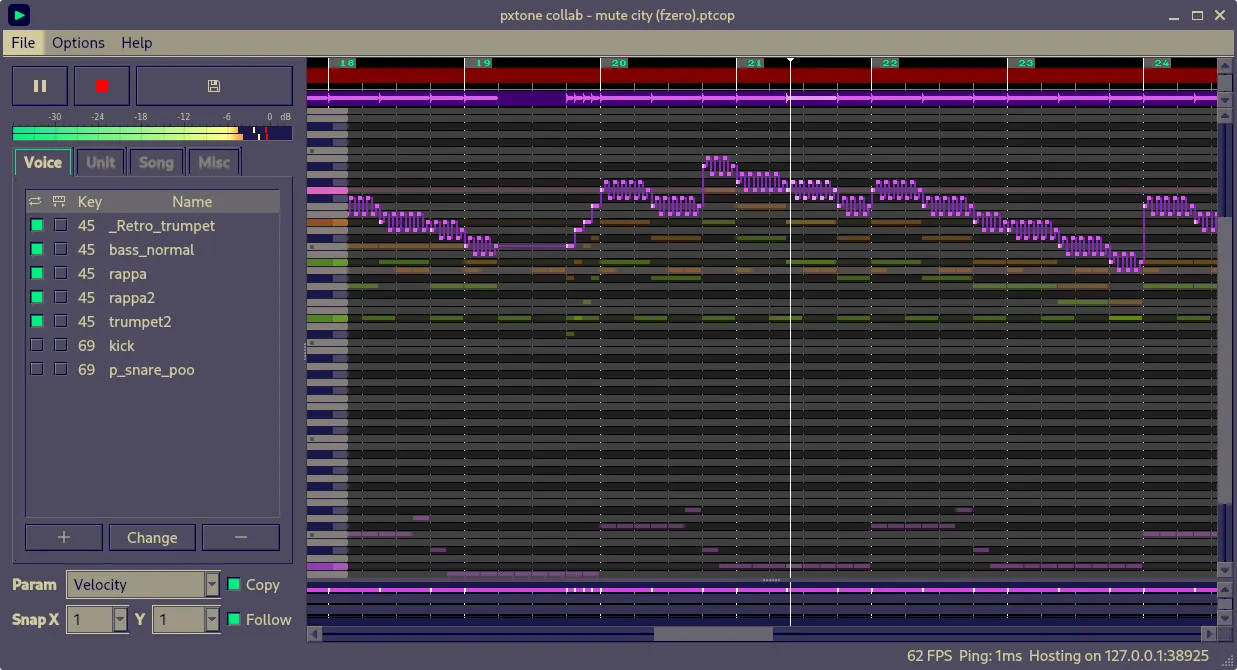Image resolution: width=1237 pixels, height=670 pixels.
Task: Select the trumpet2 voice name
Action: pyautogui.click(x=140, y=321)
